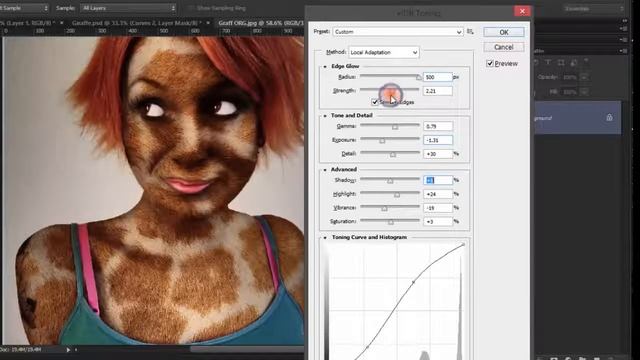Open the status bar info arrow menu
Screen dimensions: 640x360
point(68,350)
